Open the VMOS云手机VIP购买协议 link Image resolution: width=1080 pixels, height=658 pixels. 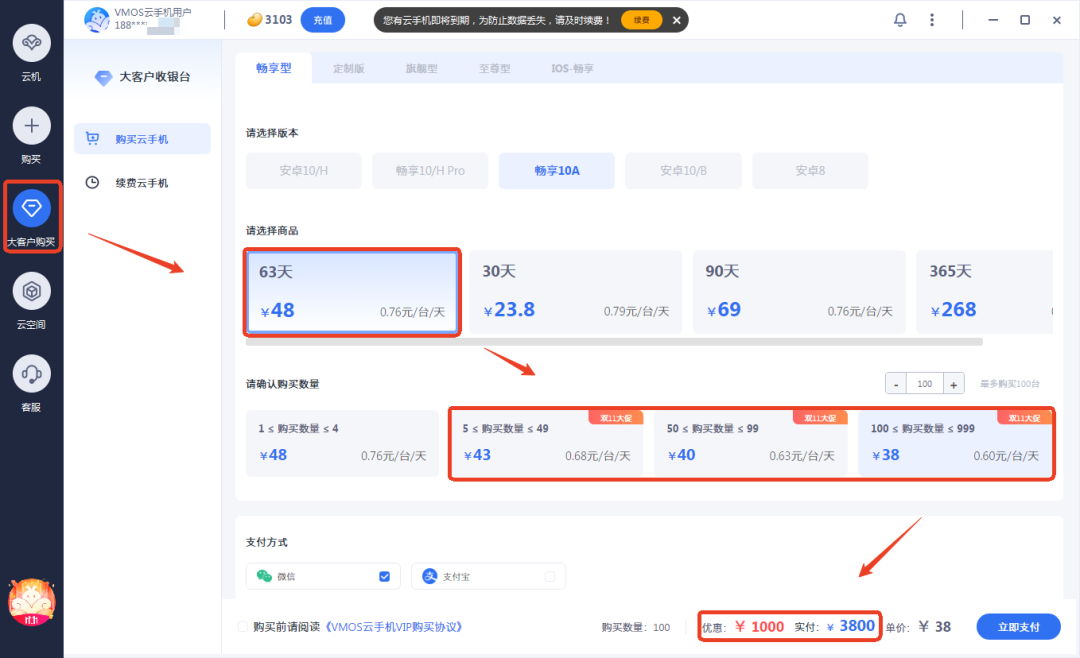393,627
